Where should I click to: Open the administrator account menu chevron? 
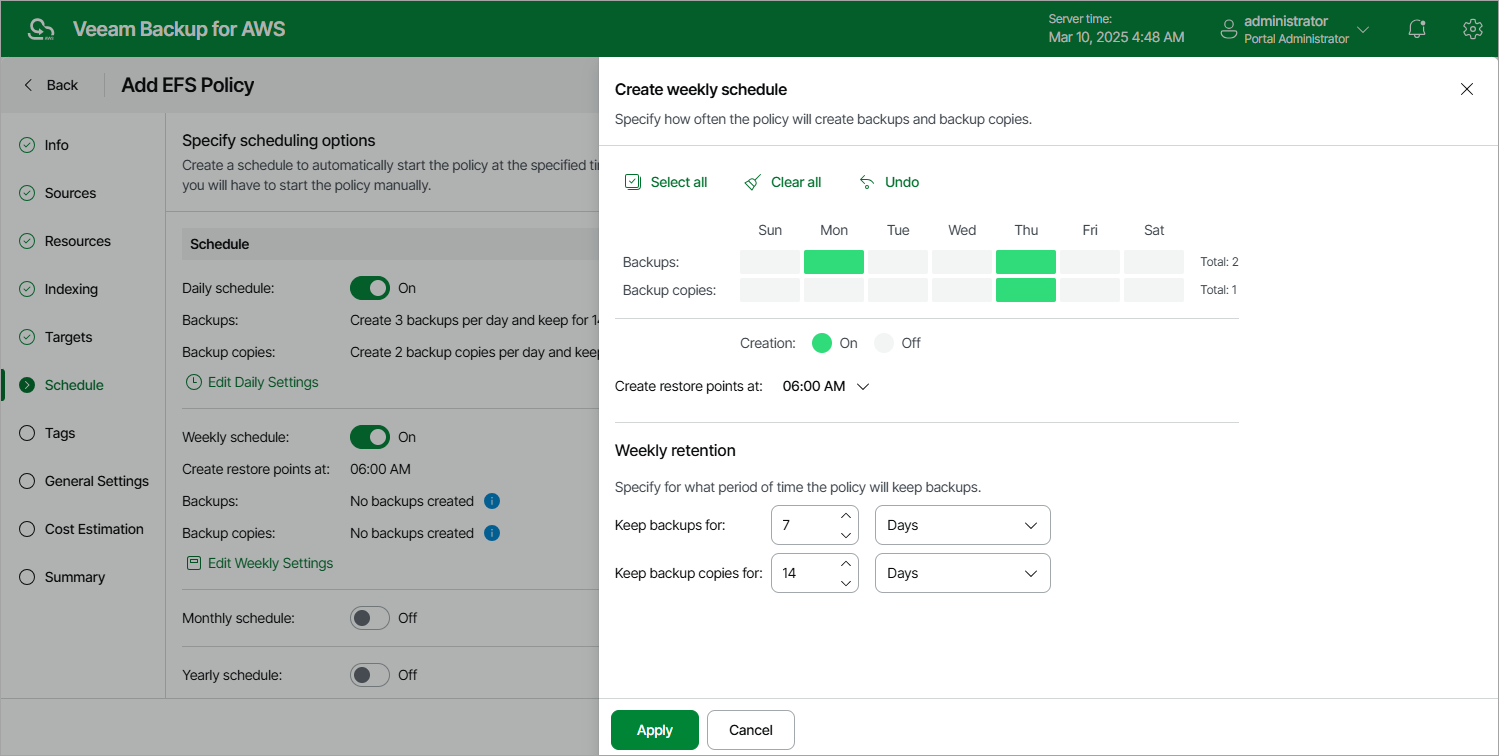pyautogui.click(x=1363, y=29)
